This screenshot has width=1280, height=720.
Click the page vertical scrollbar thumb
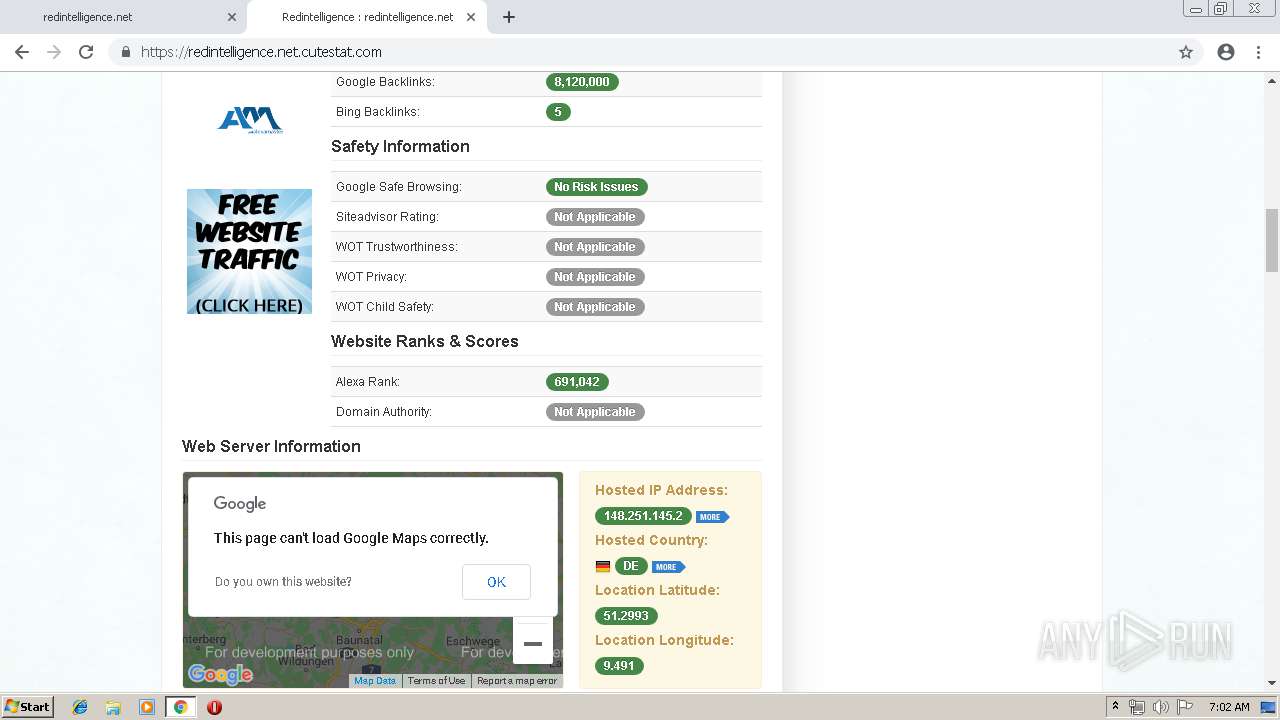(x=1272, y=240)
